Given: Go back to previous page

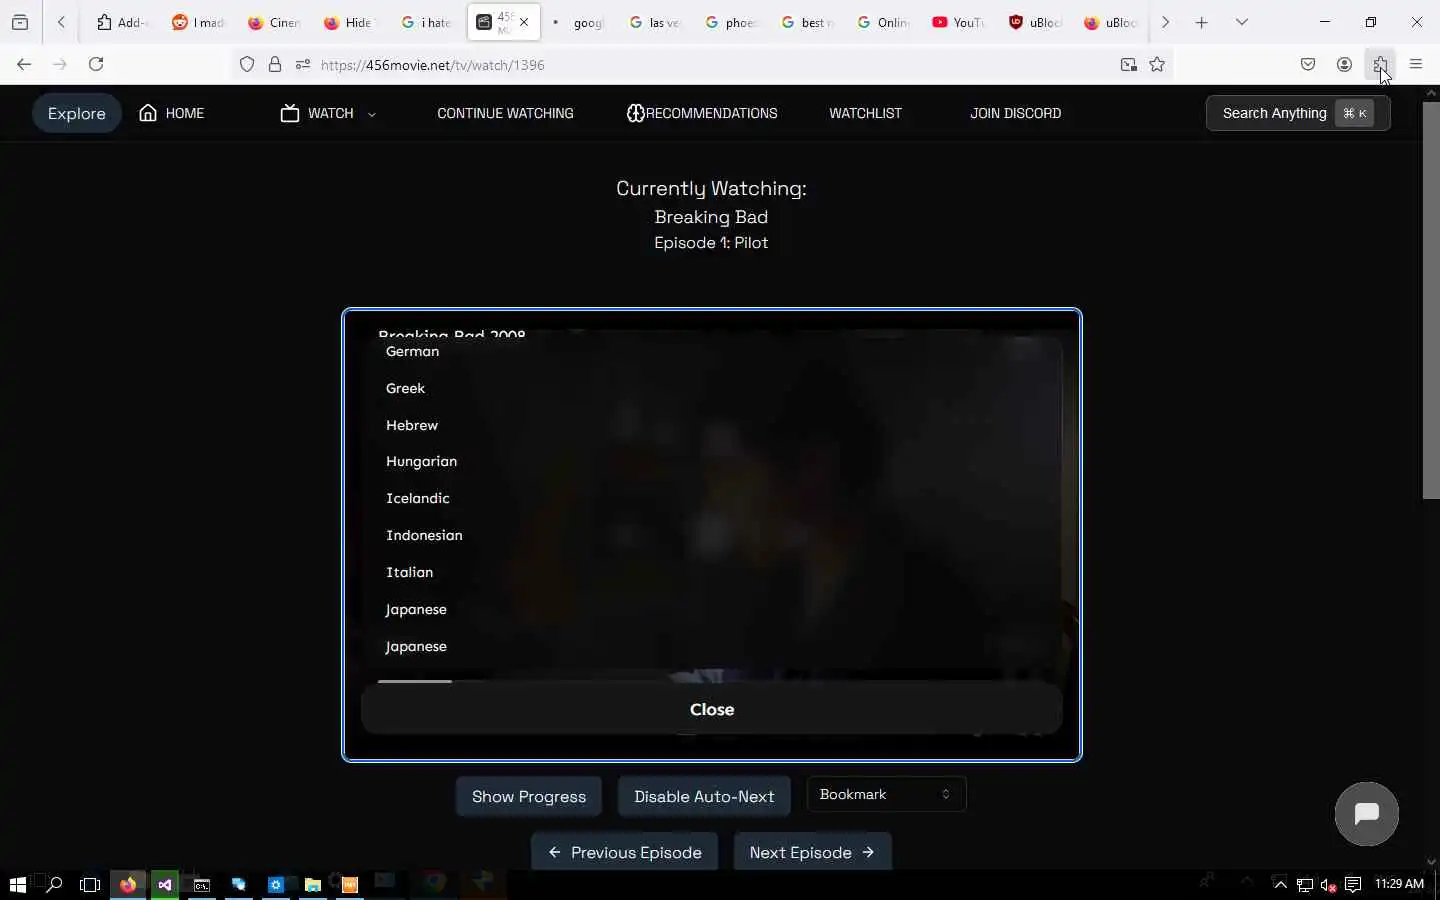Looking at the screenshot, I should pos(24,64).
